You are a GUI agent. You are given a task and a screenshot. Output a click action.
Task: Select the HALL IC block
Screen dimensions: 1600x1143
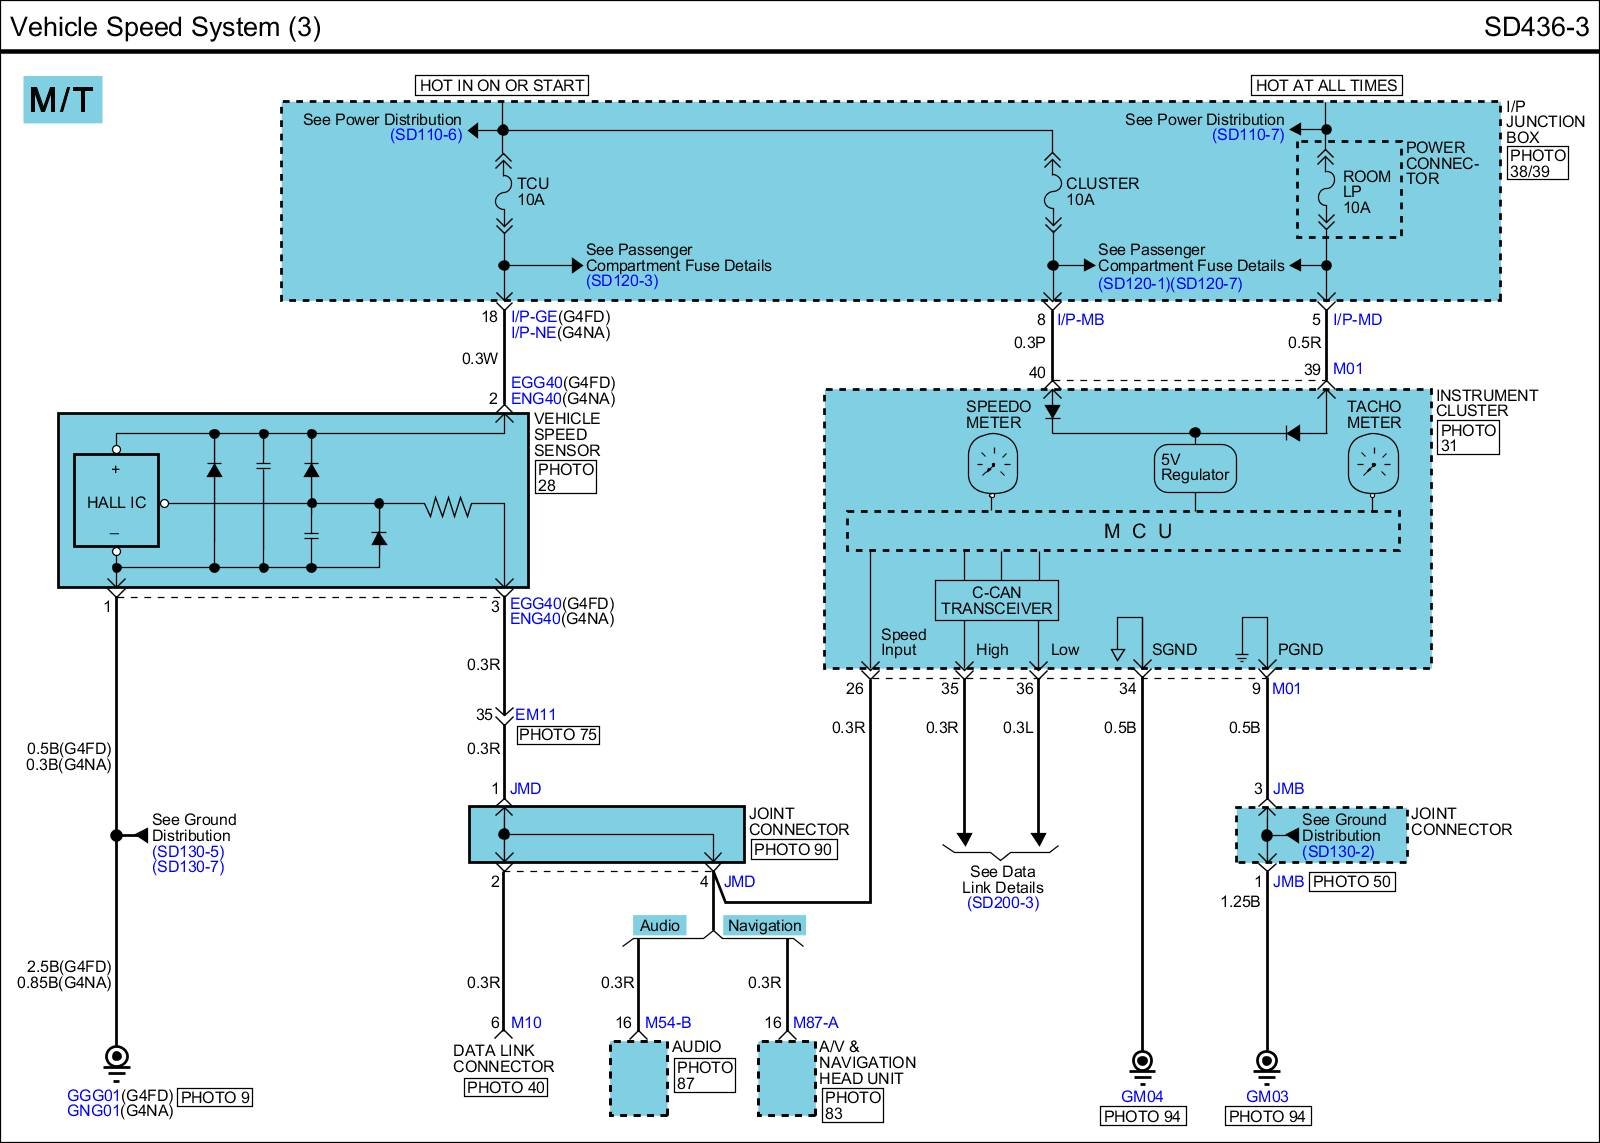[x=116, y=501]
